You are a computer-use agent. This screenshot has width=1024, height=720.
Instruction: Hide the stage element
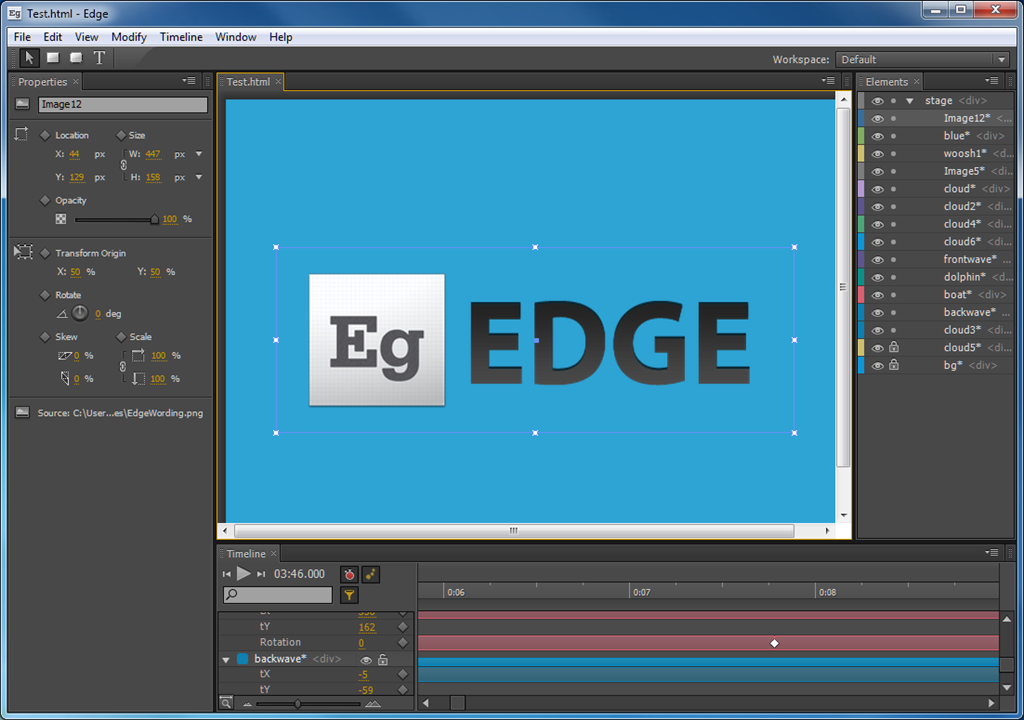(877, 101)
